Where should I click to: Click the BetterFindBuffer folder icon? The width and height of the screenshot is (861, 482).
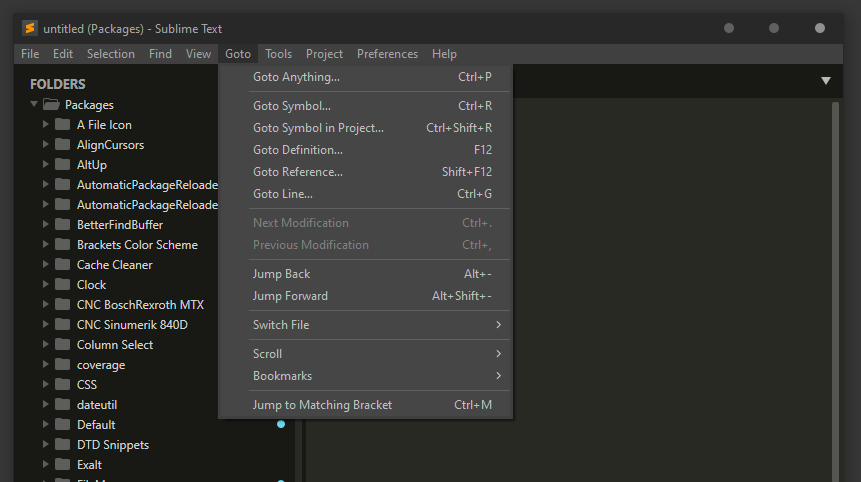(63, 225)
